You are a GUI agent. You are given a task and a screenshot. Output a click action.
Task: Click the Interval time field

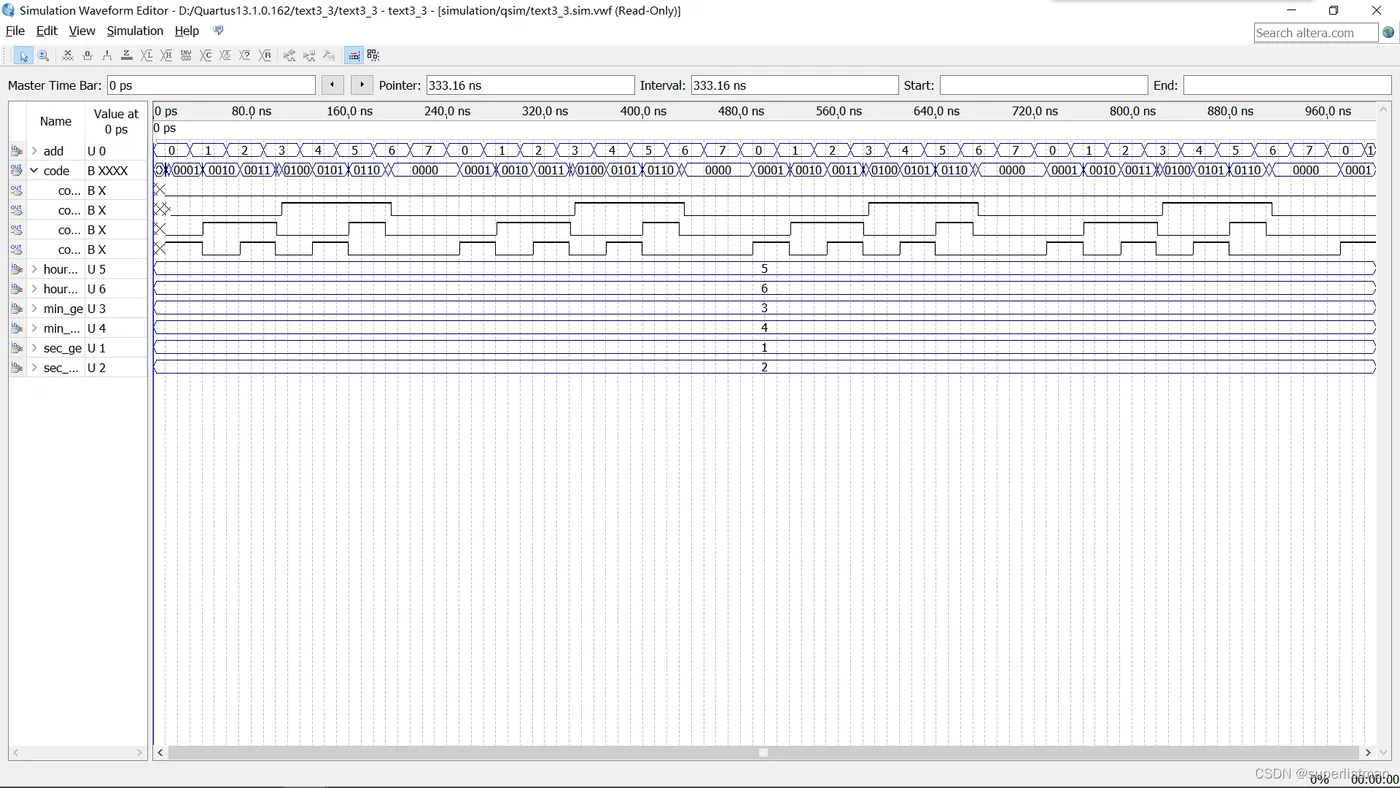(794, 86)
